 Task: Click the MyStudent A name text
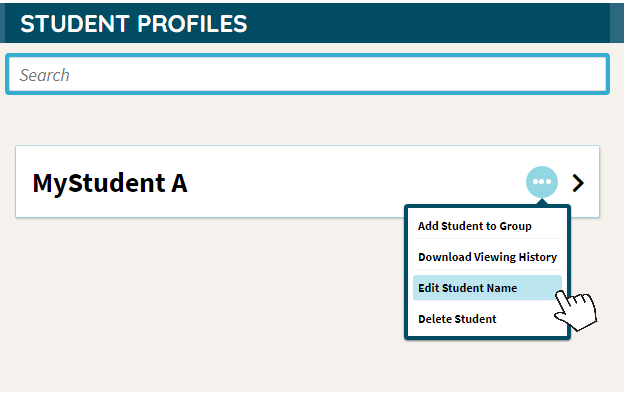click(x=110, y=183)
